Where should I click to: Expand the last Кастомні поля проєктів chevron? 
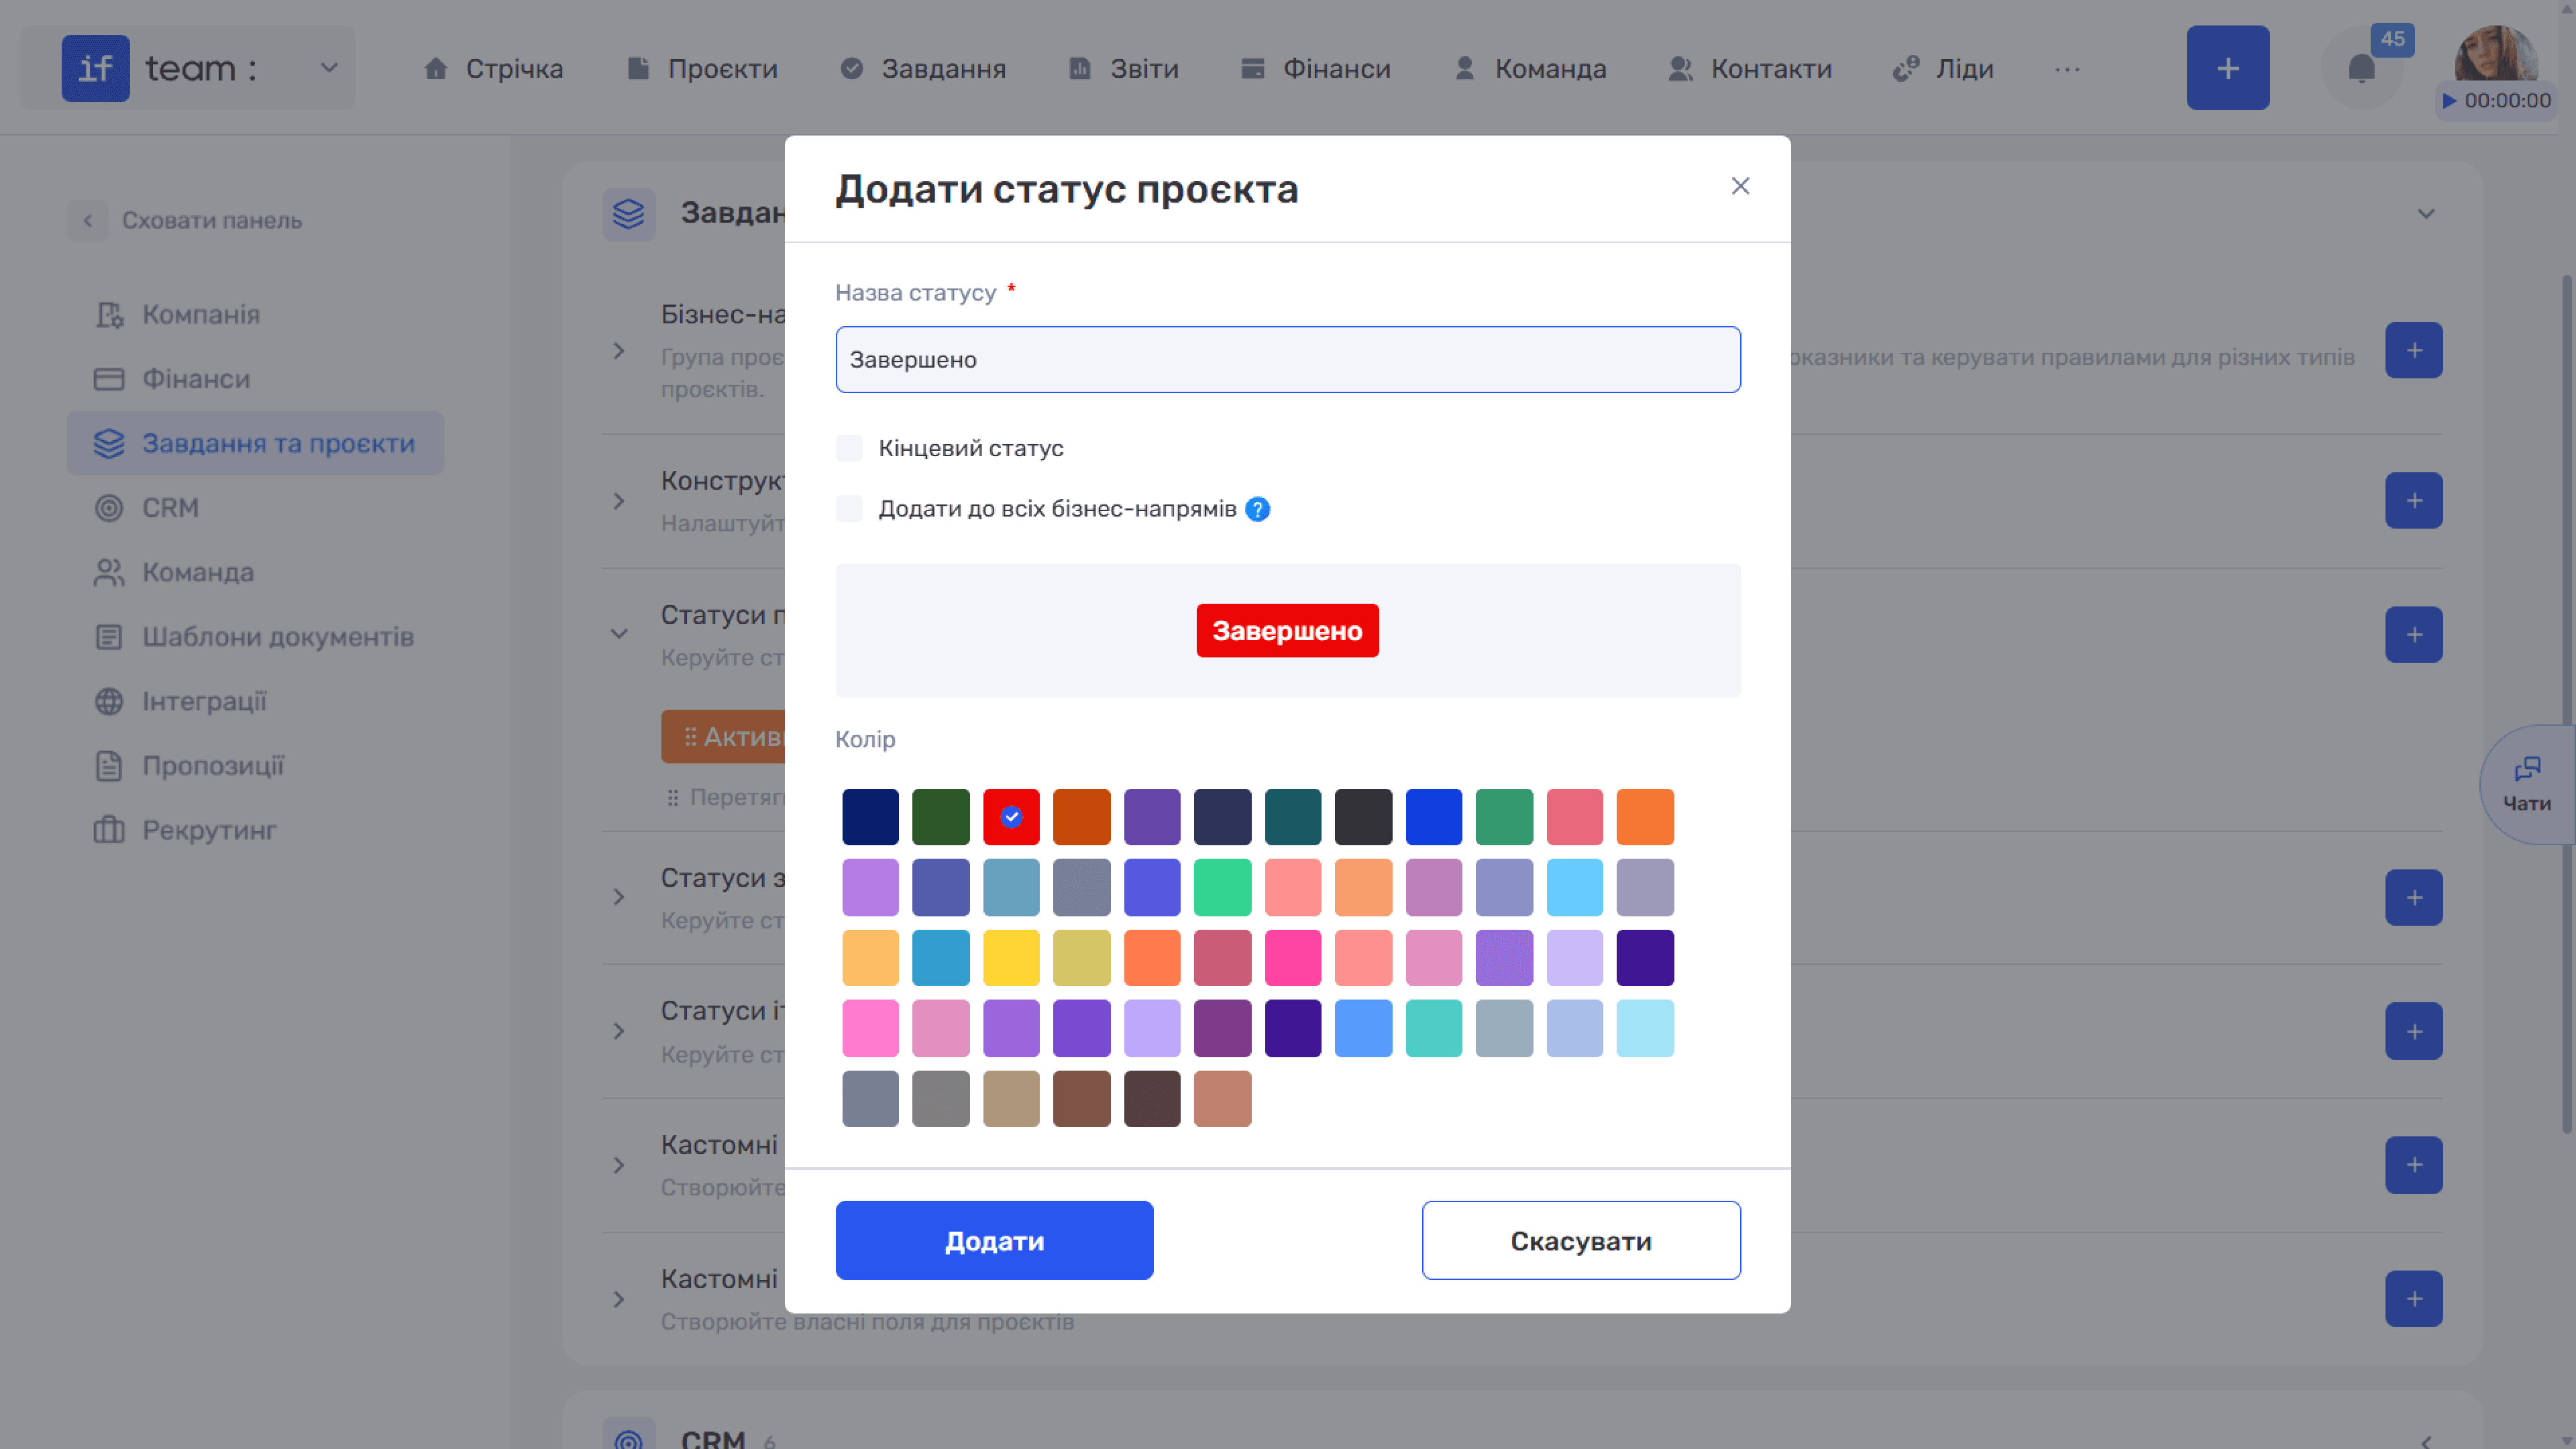[619, 1299]
